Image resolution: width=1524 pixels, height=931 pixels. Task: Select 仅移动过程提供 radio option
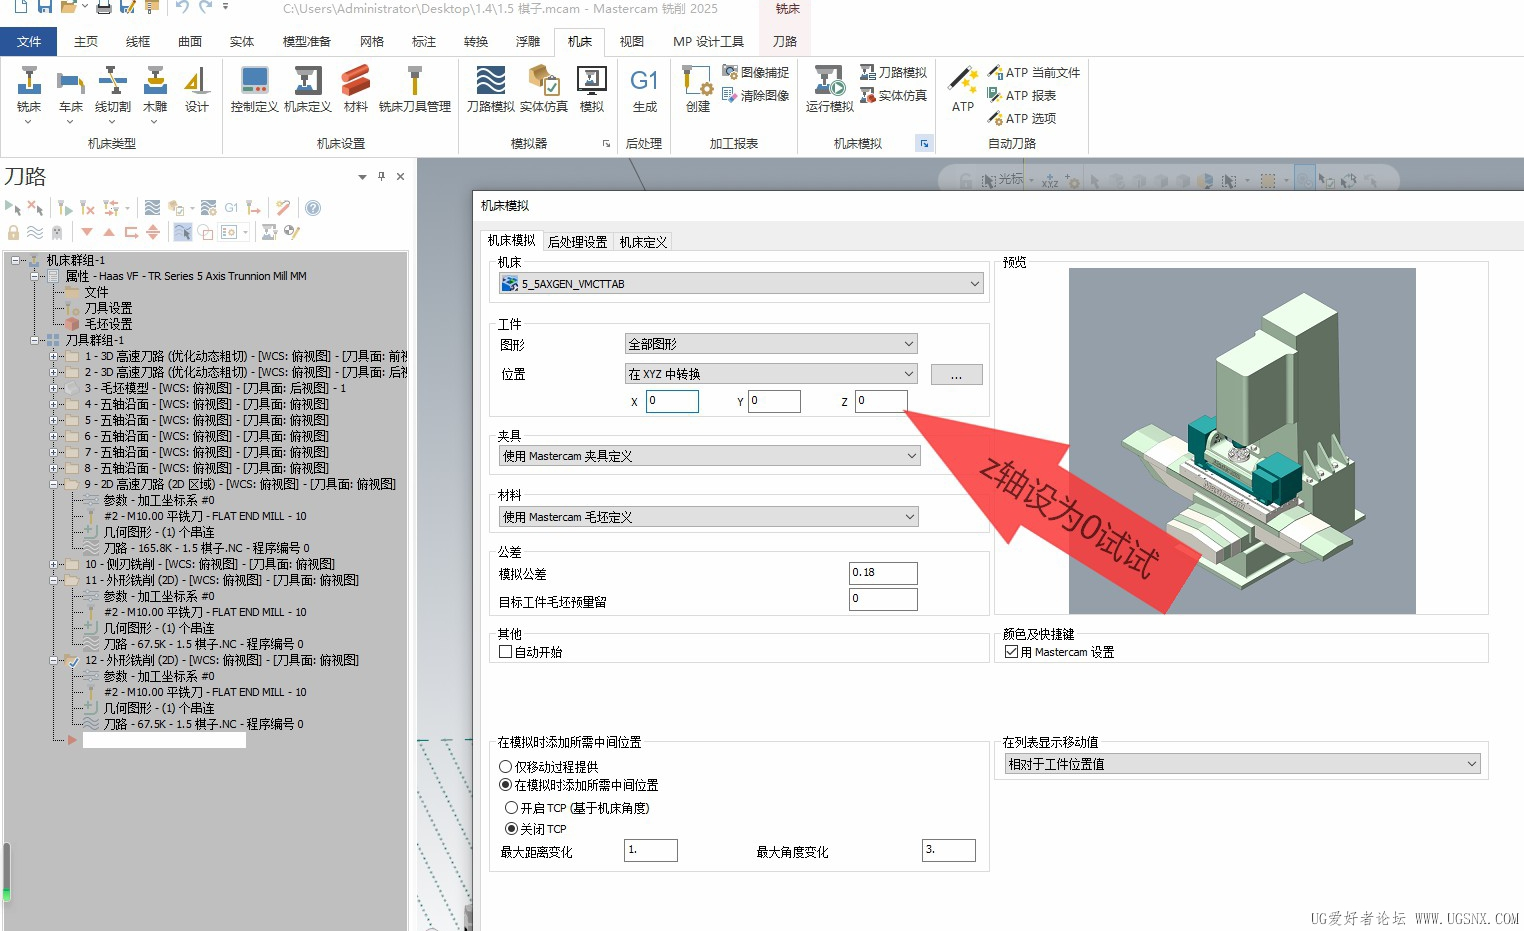click(506, 767)
